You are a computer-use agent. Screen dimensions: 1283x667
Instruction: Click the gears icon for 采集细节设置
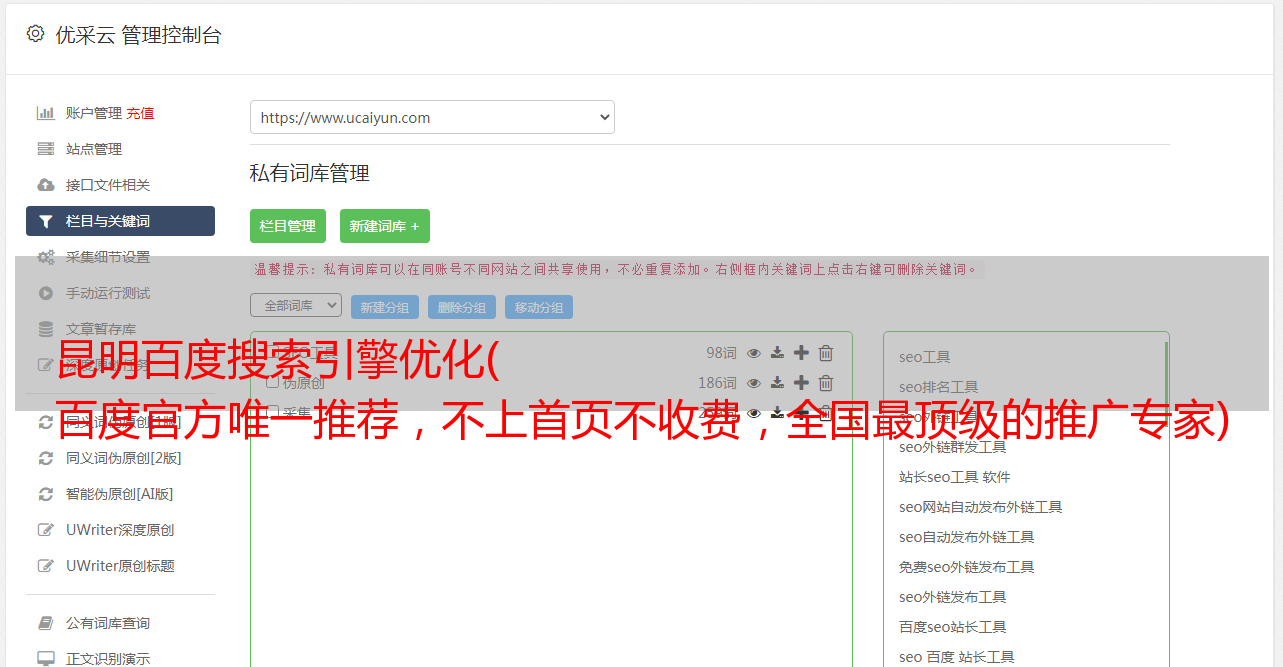point(45,257)
